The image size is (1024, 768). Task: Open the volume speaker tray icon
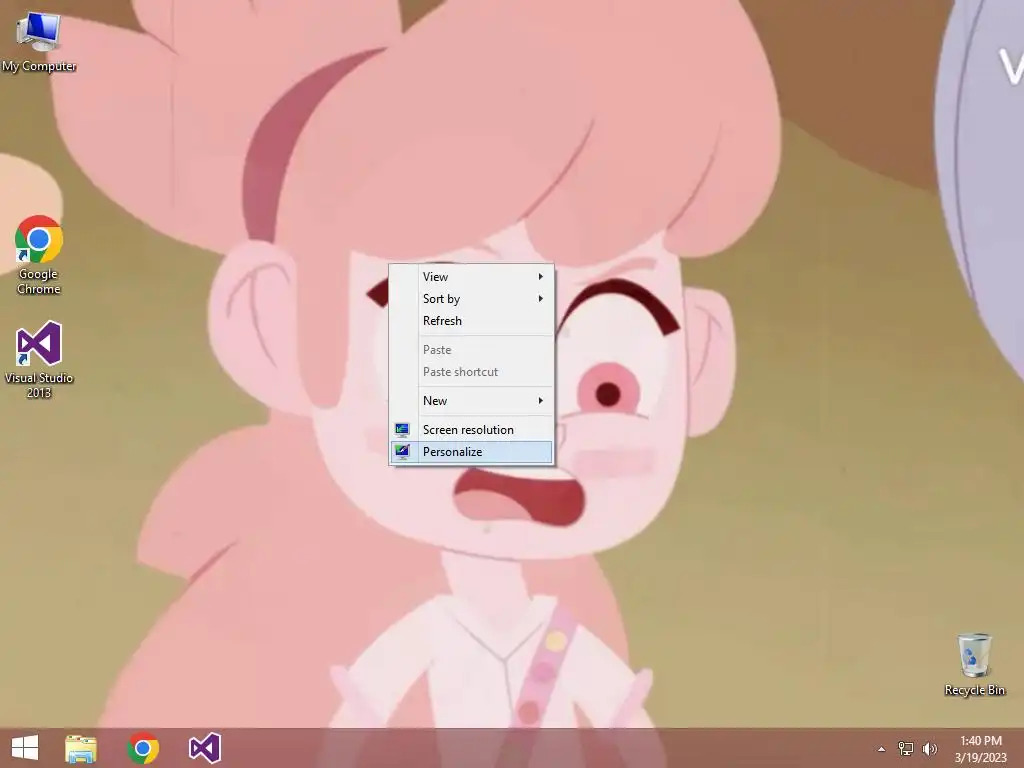pyautogui.click(x=929, y=748)
